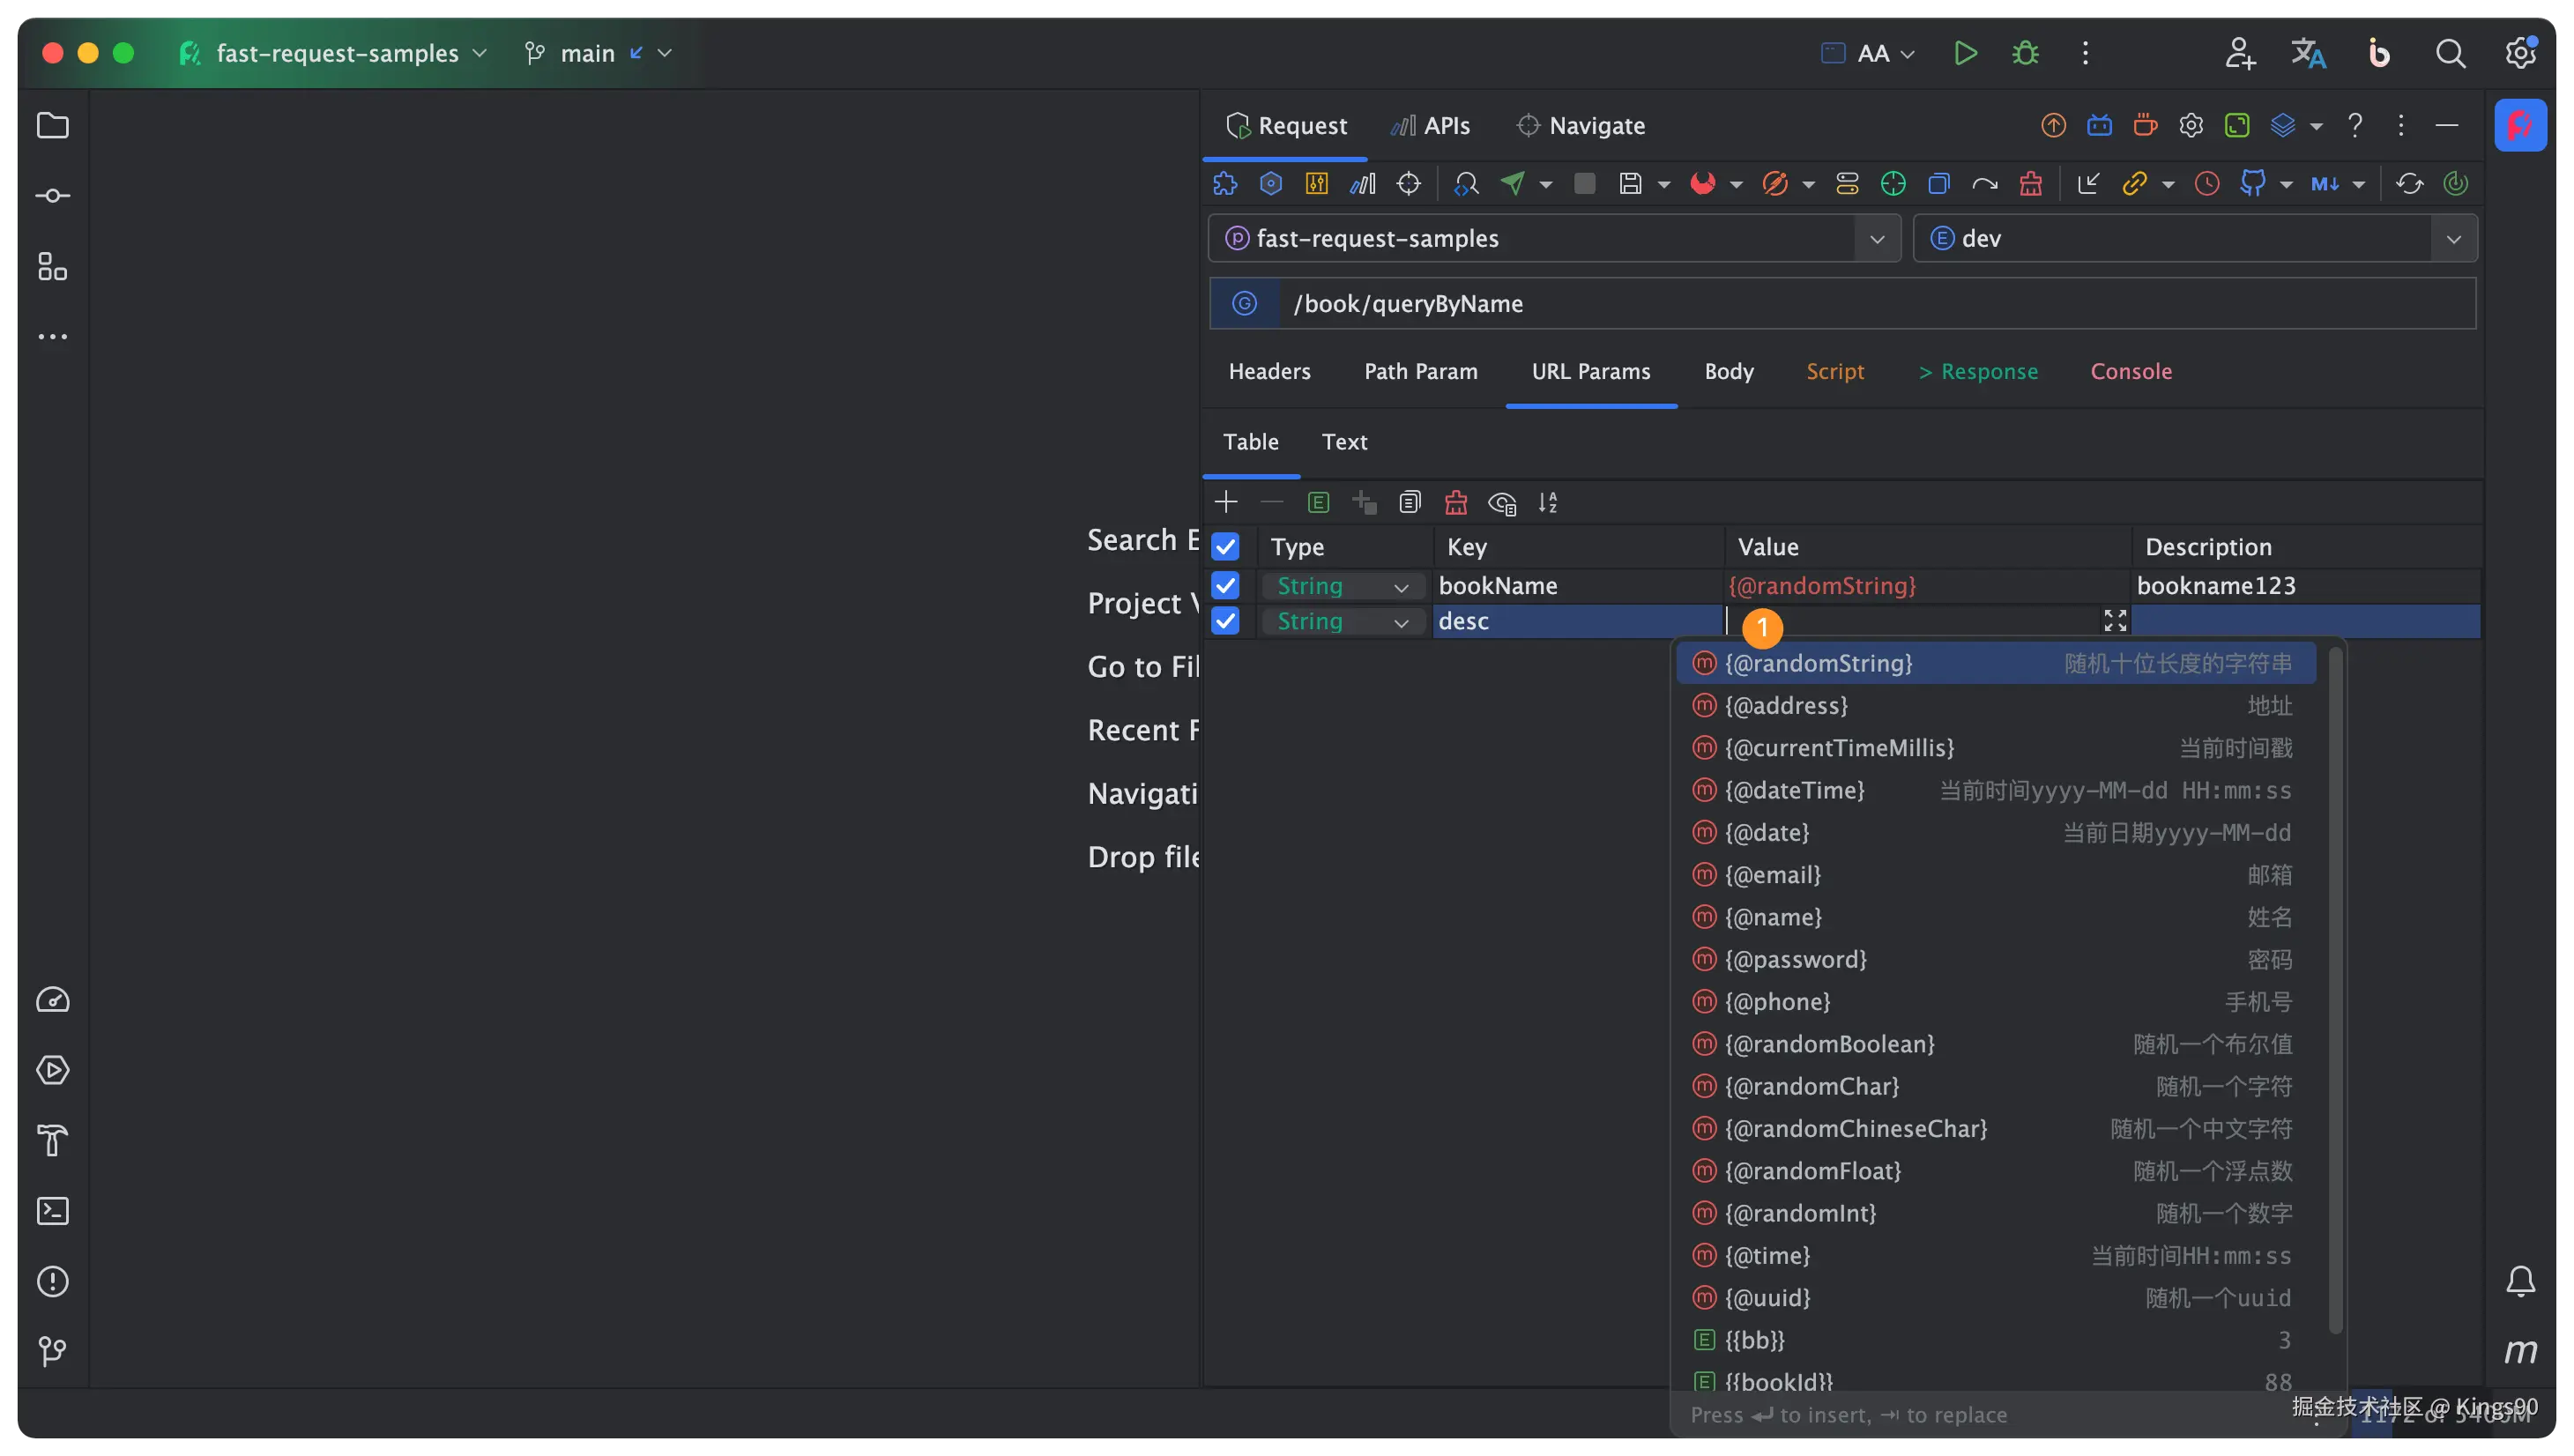Open Fast Request settings gear in panel header

pyautogui.click(x=2190, y=125)
